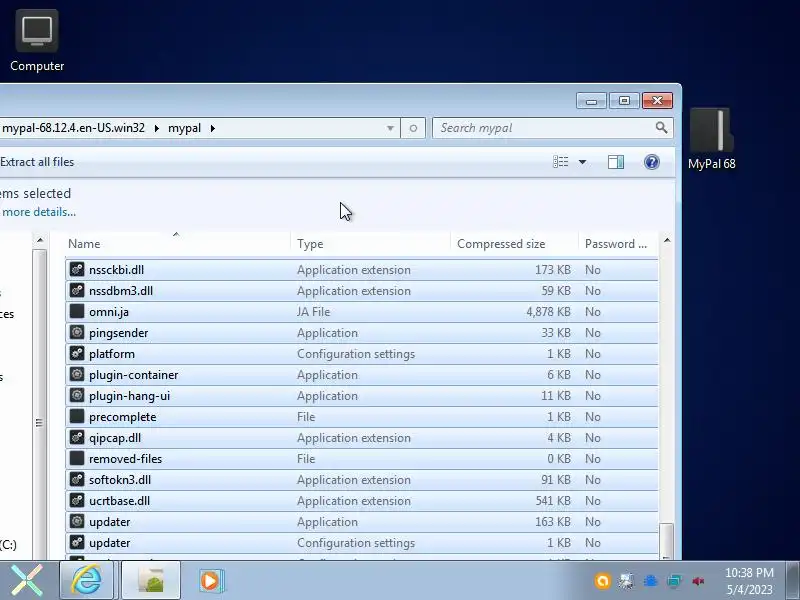Sort by the Name column header
This screenshot has height=600, width=800.
178,244
